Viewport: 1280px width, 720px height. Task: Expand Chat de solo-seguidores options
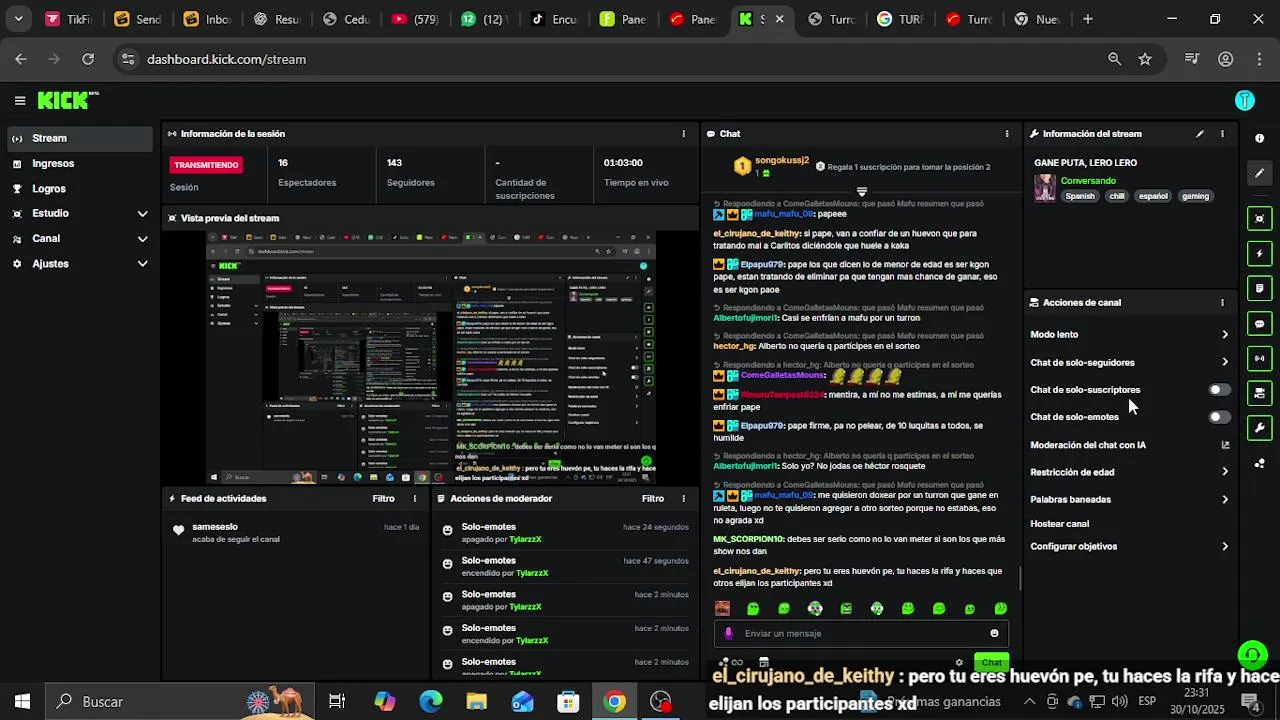[1225, 362]
